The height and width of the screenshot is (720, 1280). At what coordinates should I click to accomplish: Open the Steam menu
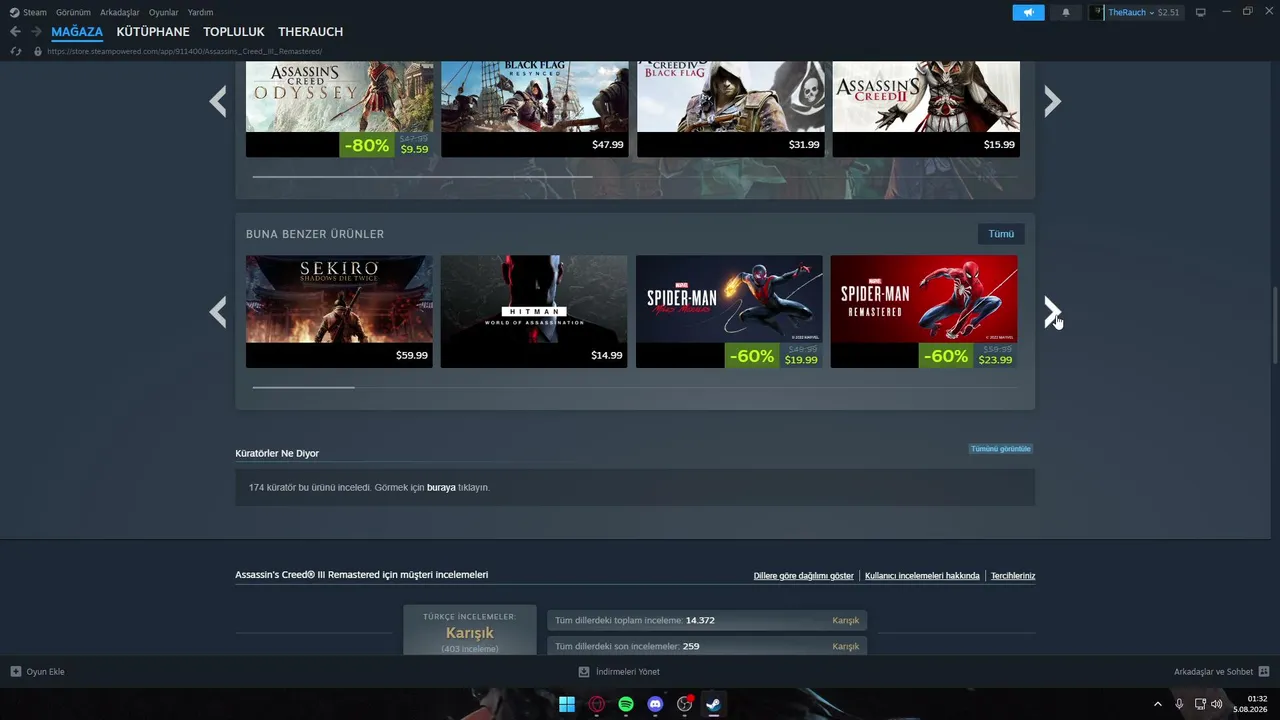click(28, 12)
